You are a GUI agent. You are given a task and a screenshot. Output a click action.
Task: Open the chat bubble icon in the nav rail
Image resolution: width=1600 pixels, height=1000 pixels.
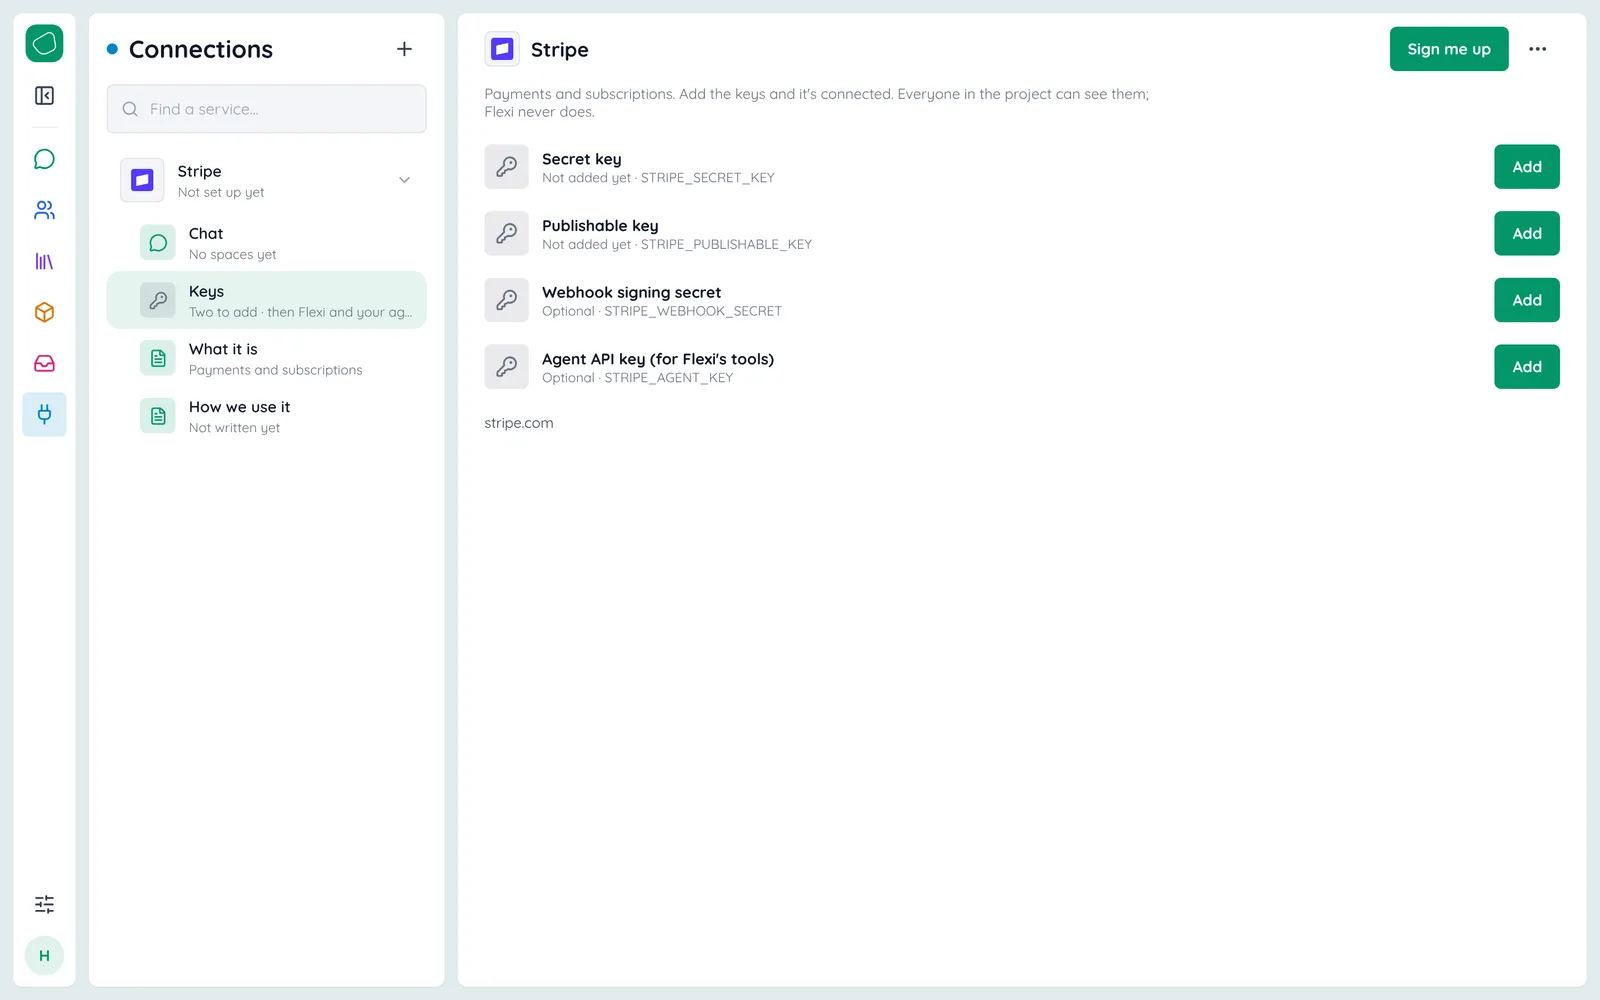pyautogui.click(x=44, y=159)
